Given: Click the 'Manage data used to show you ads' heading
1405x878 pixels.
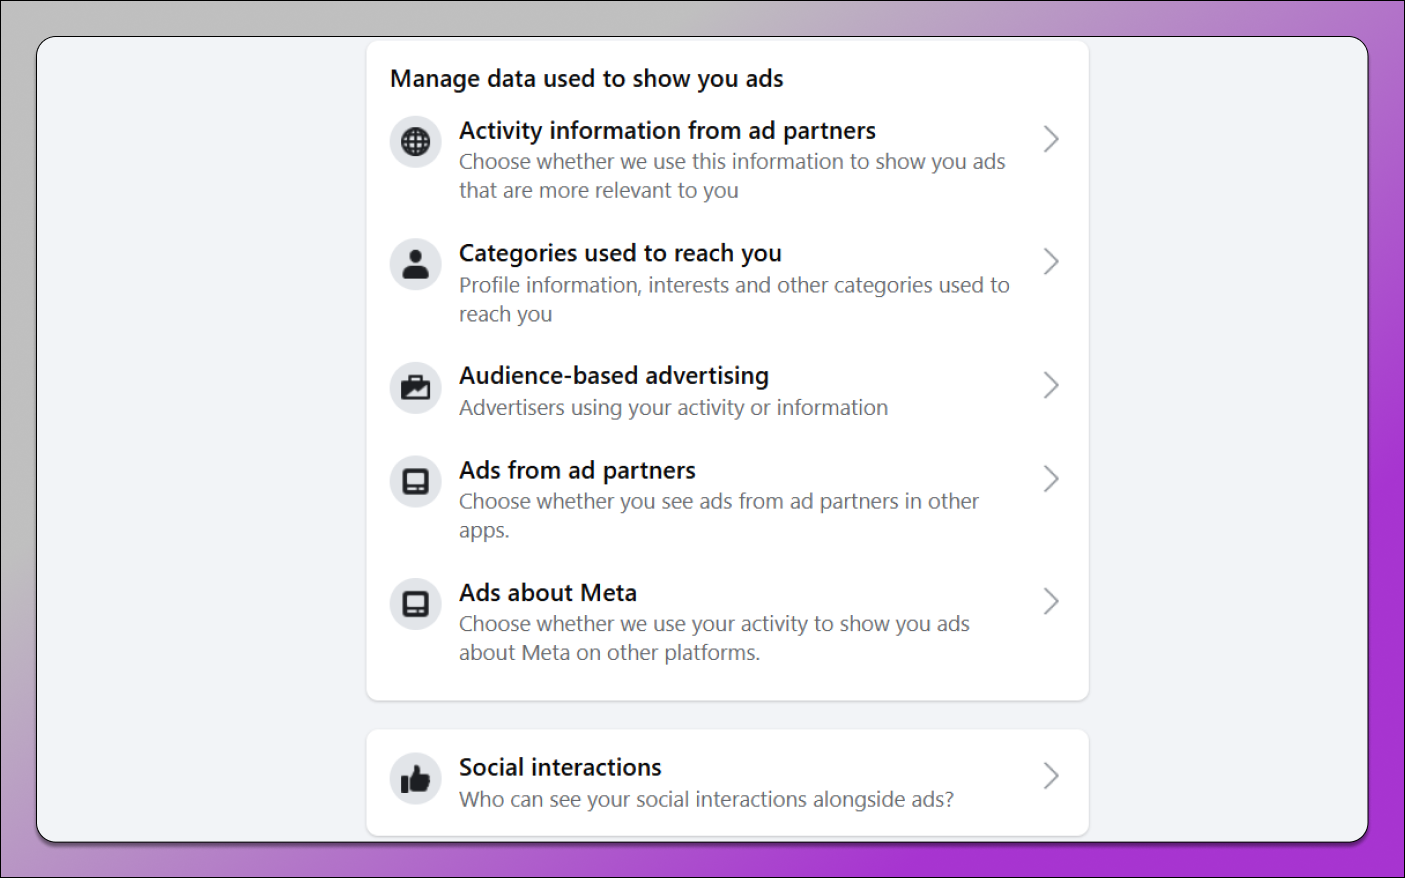Looking at the screenshot, I should point(587,79).
